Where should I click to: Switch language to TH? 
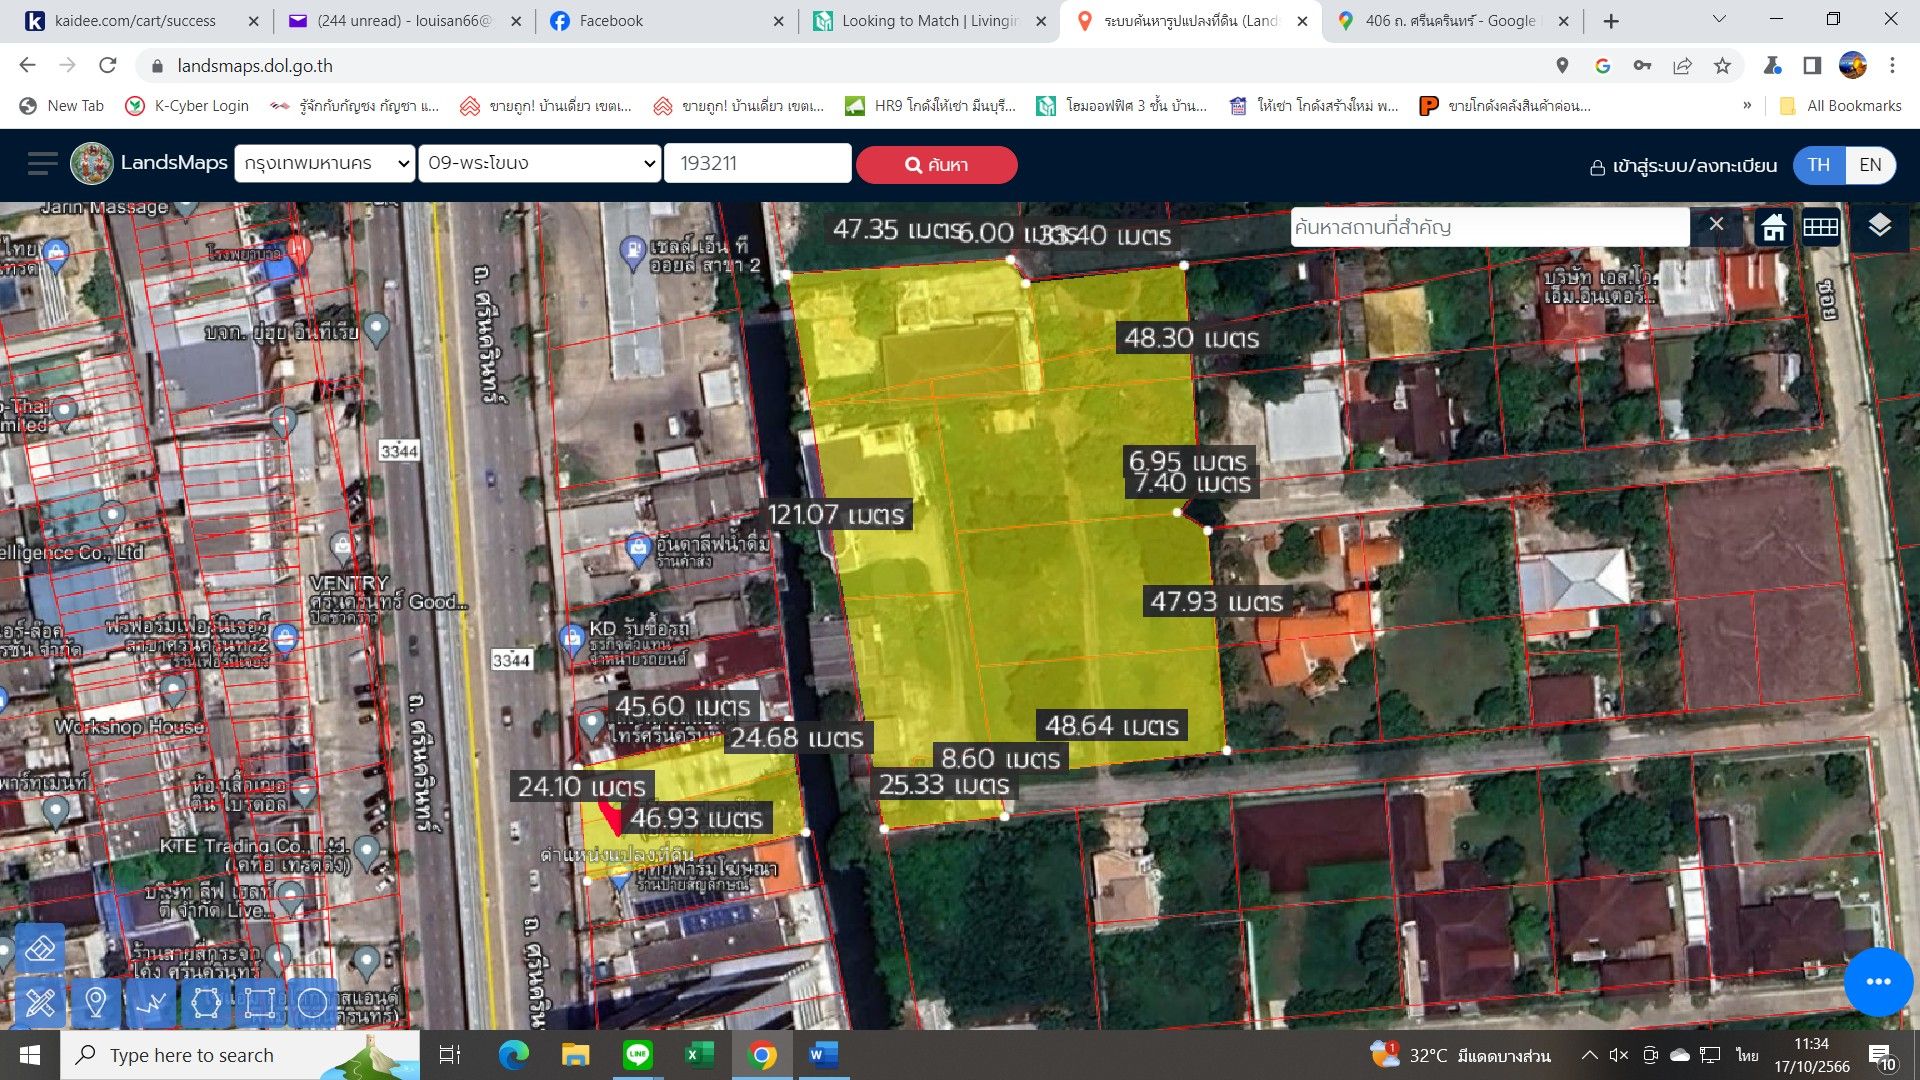coord(1819,165)
